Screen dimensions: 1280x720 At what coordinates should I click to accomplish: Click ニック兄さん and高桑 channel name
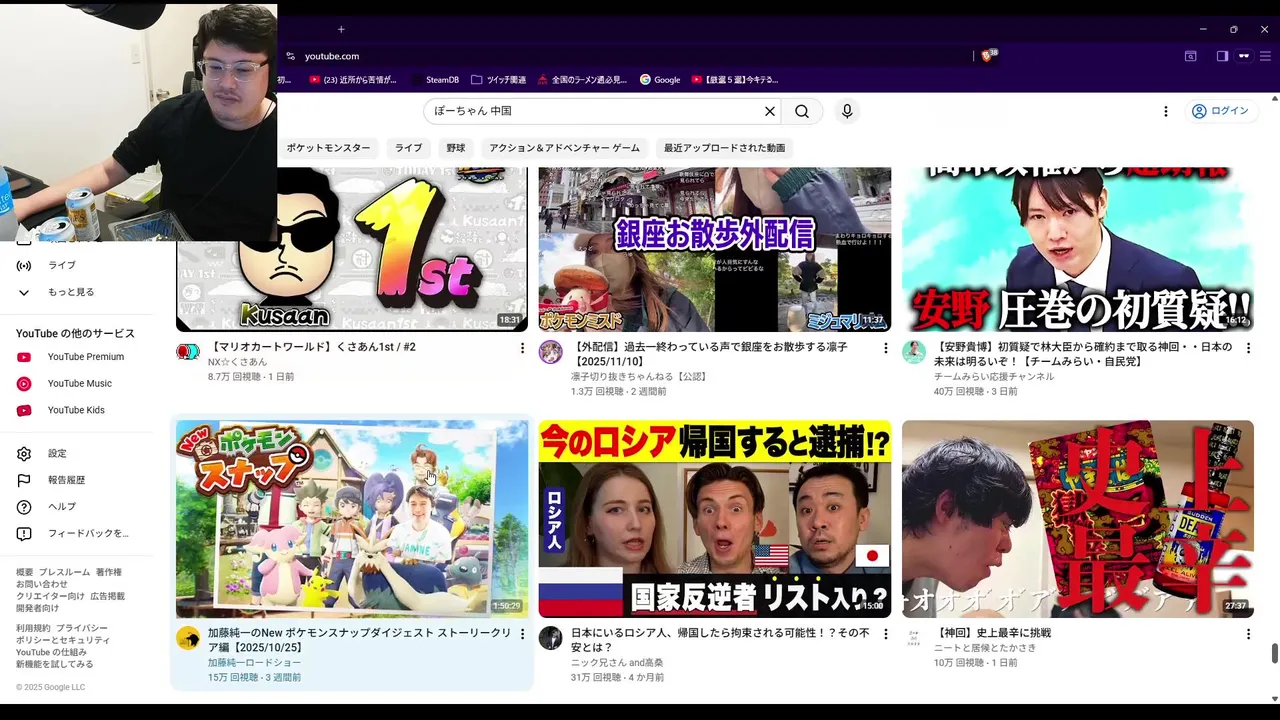tap(617, 663)
